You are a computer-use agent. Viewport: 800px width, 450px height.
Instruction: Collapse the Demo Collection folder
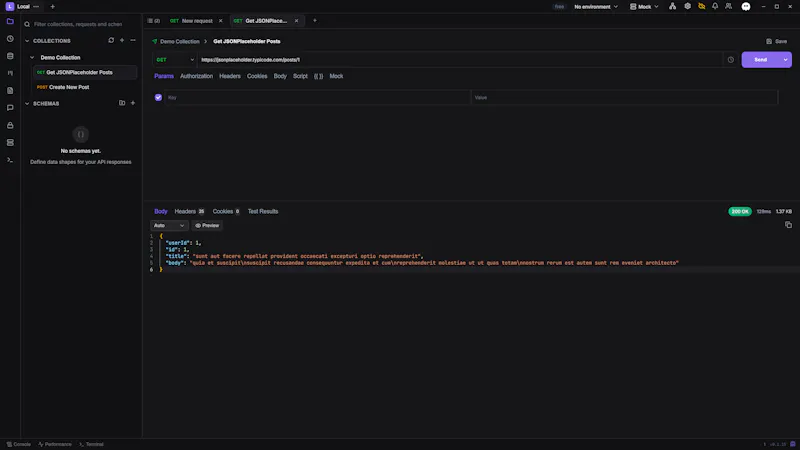coord(32,58)
